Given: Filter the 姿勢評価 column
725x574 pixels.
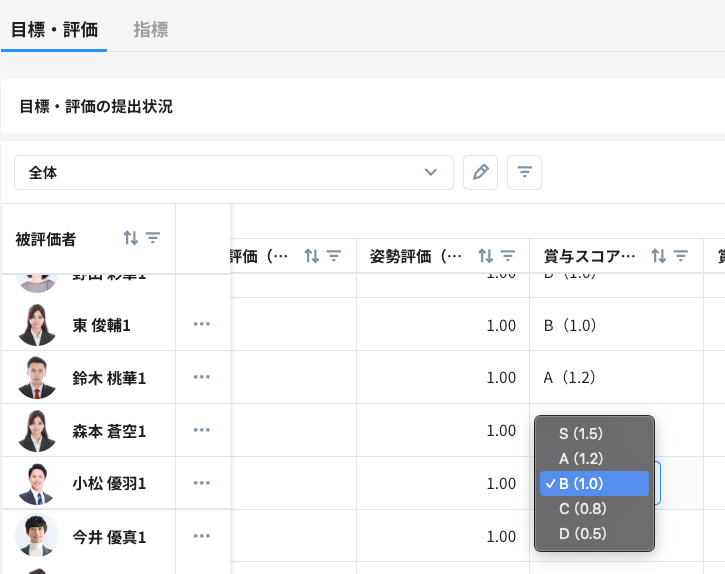Looking at the screenshot, I should click(508, 256).
